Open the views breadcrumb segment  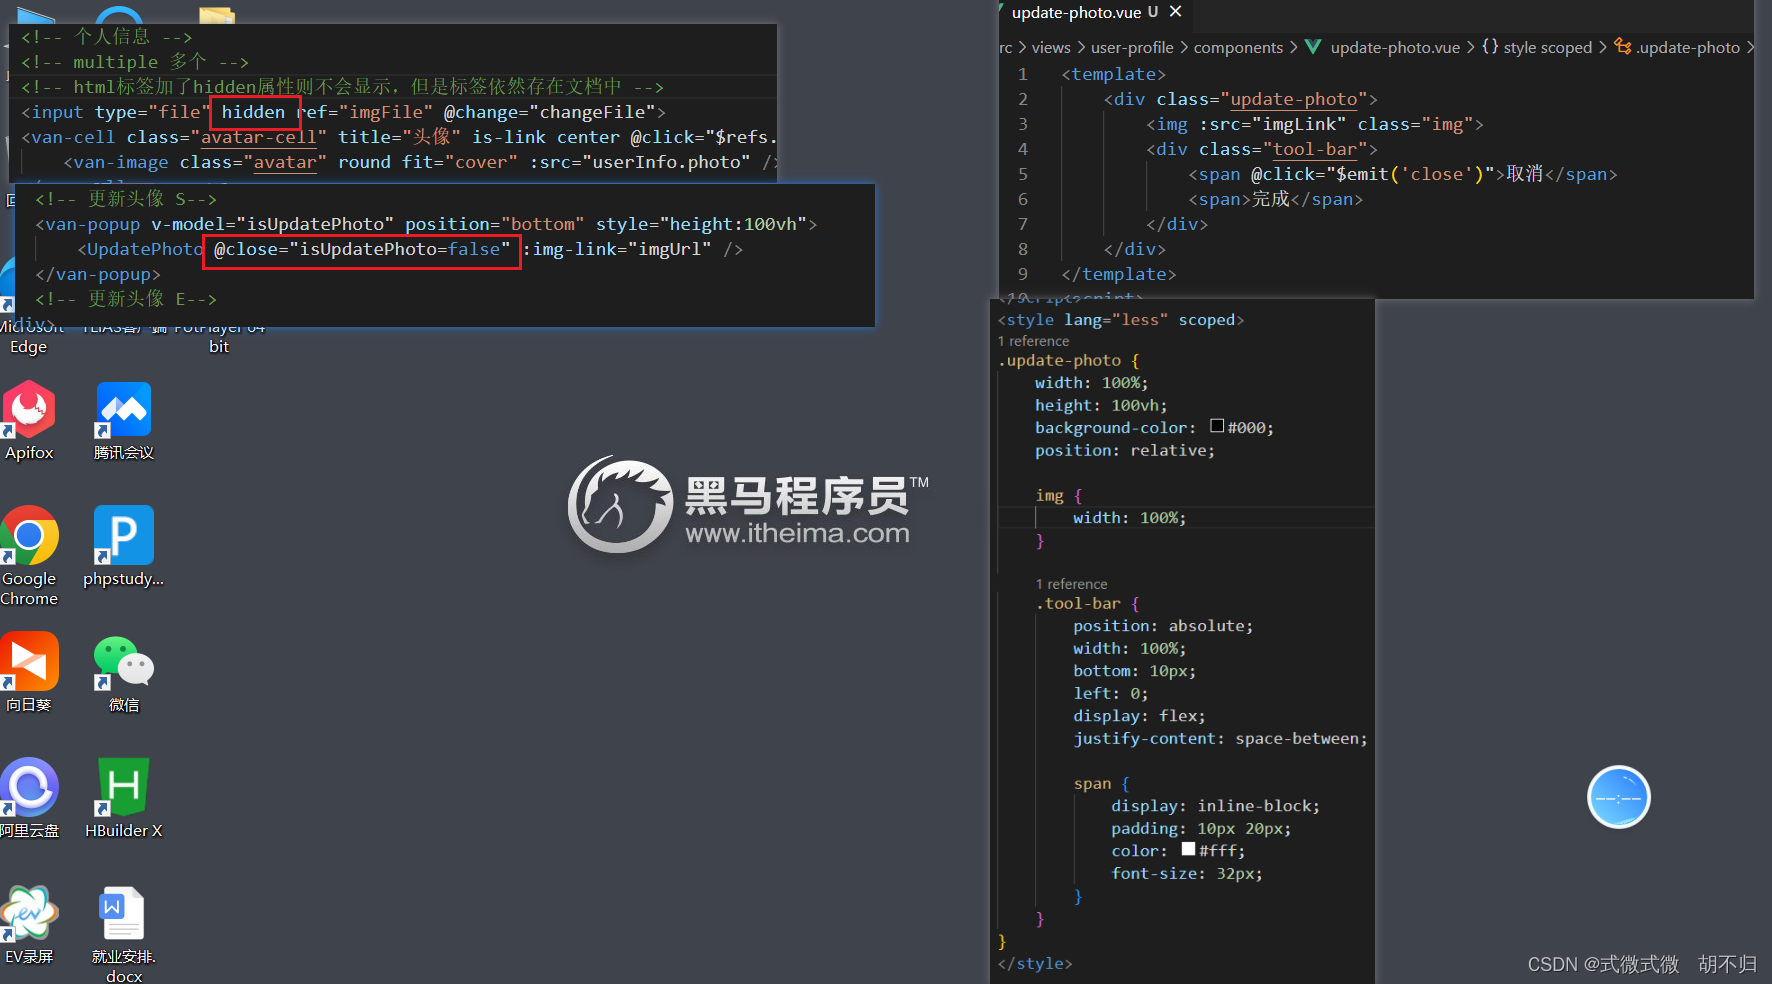(1051, 47)
